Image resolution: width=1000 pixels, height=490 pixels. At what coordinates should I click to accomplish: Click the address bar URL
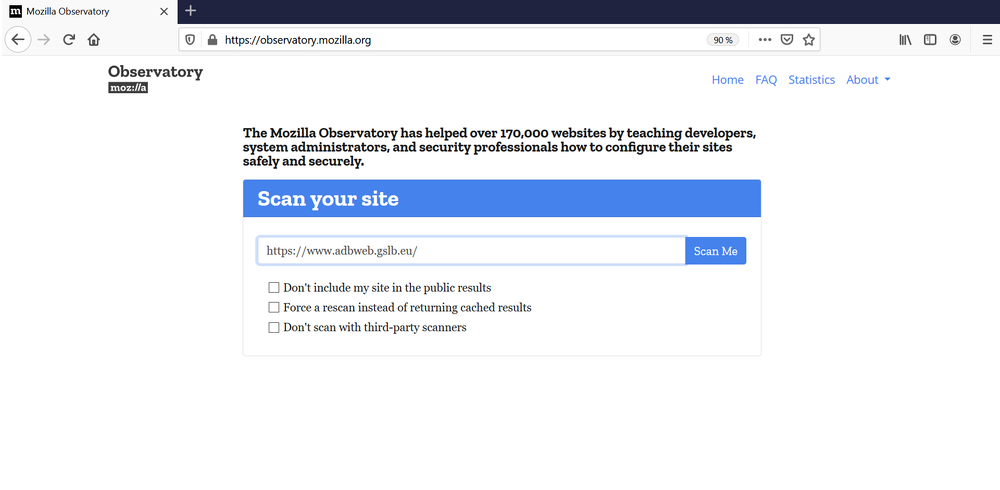tap(298, 40)
